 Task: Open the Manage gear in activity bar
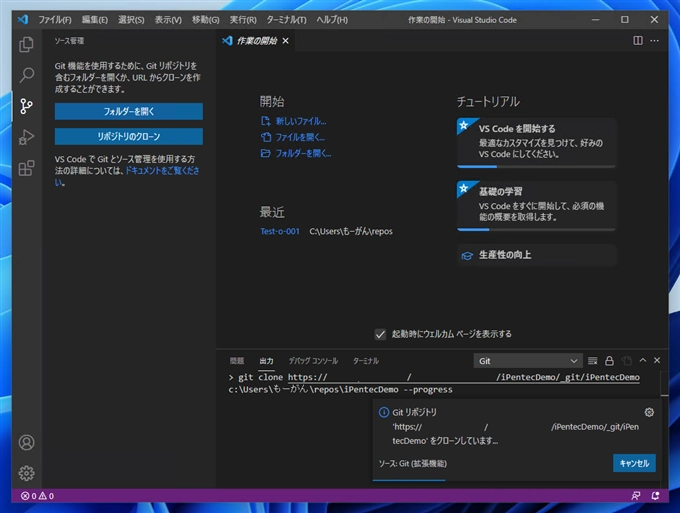(x=26, y=473)
